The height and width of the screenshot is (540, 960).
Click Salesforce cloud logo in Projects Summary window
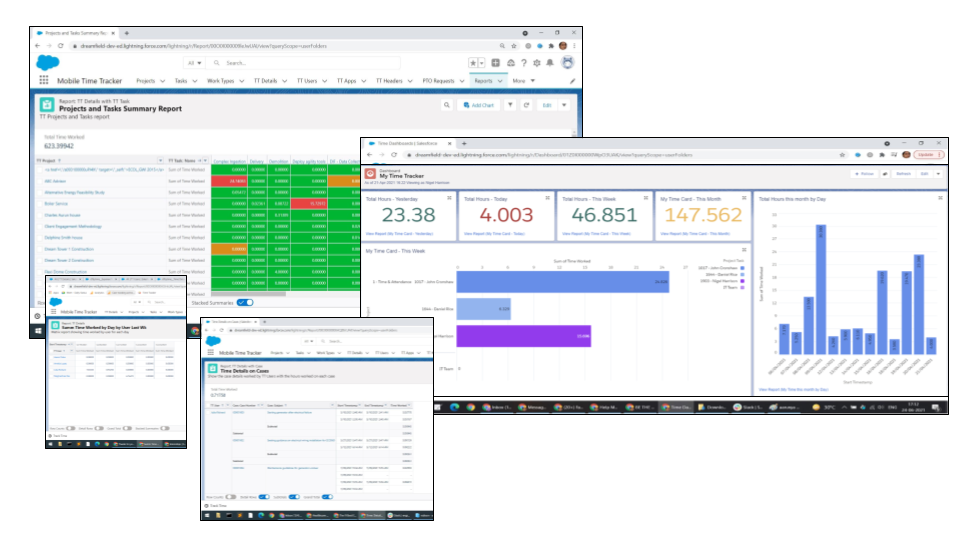(x=48, y=62)
